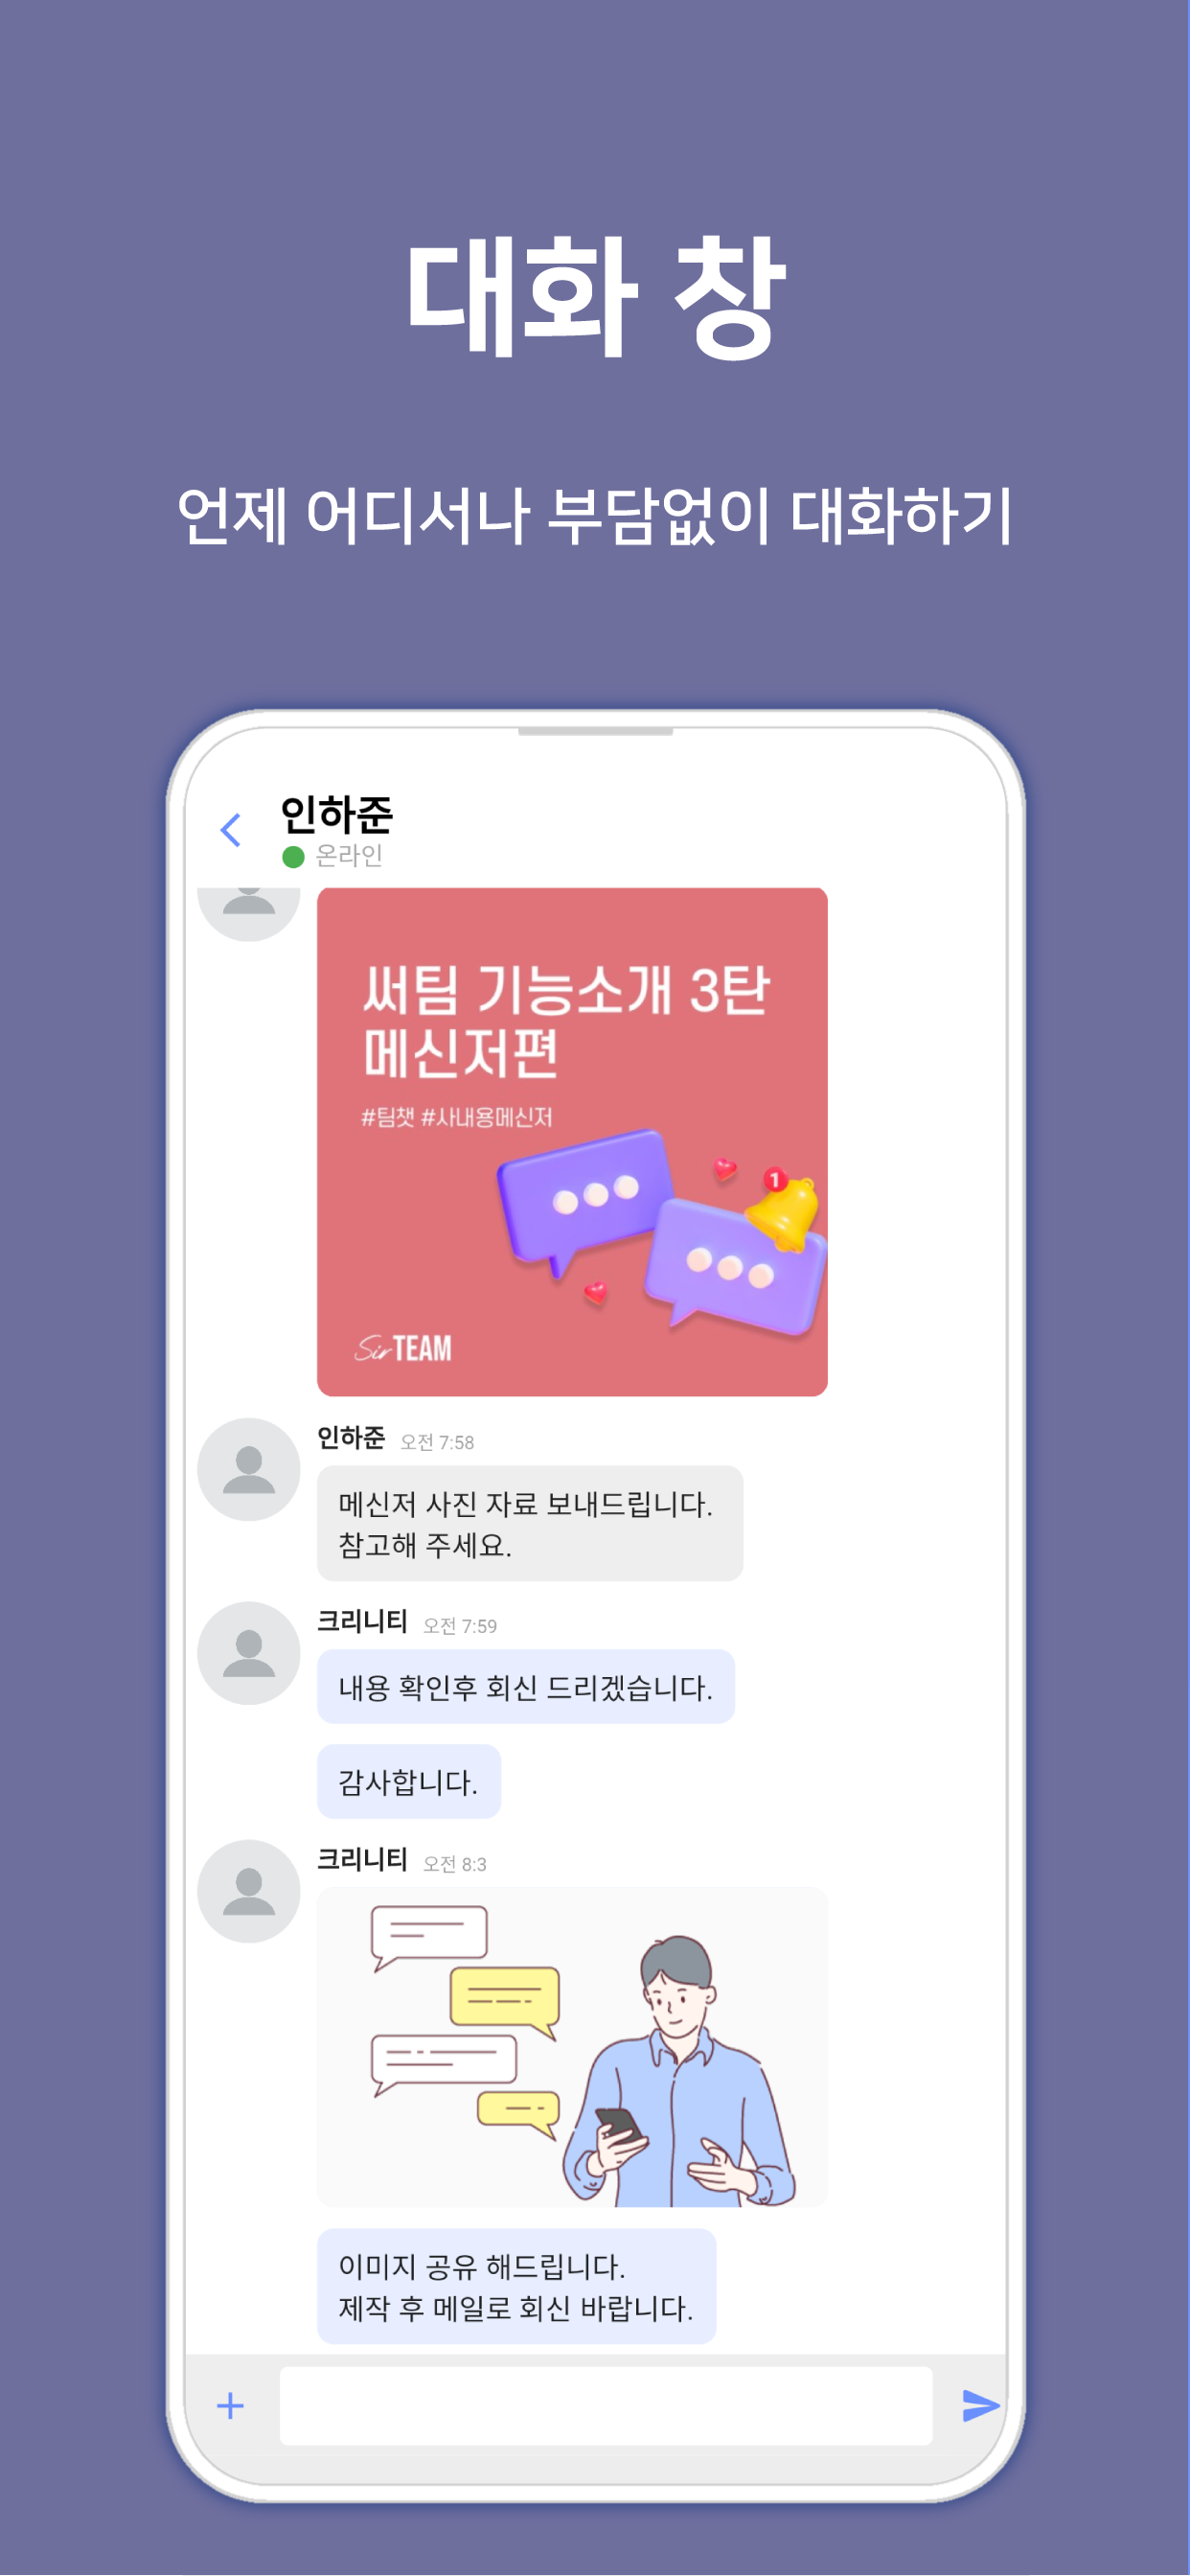Tap partially hidden avatar at chat top
This screenshot has height=2576, width=1190.
point(249,913)
